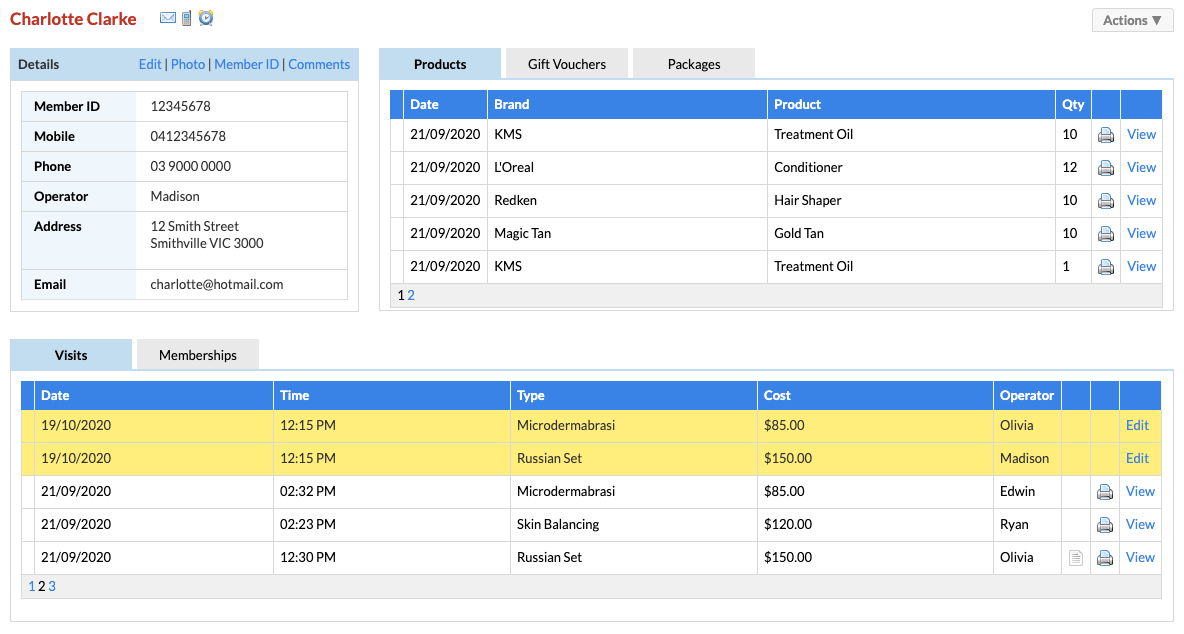The width and height of the screenshot is (1184, 634).
Task: Open the Comments link in Details
Action: 319,64
